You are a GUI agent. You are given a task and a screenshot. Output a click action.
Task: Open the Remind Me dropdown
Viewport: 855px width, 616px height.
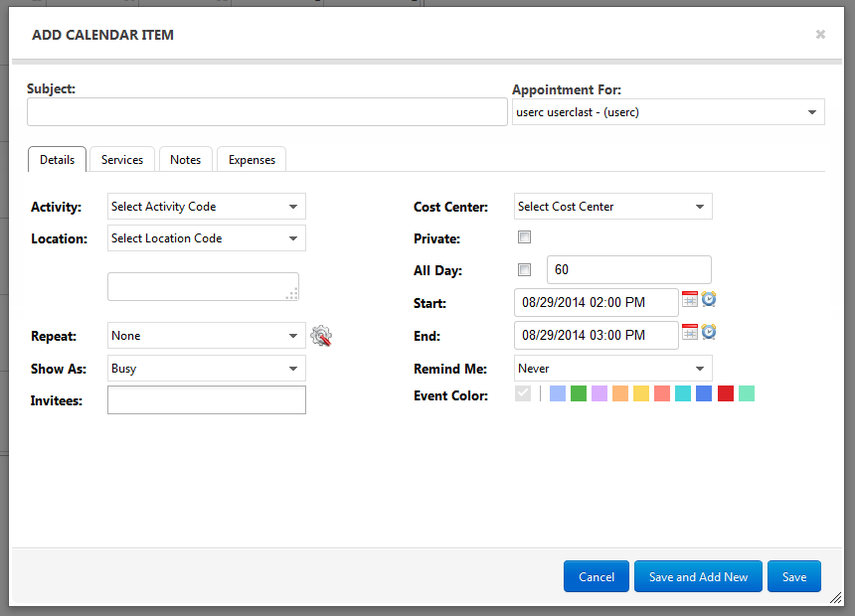click(613, 369)
